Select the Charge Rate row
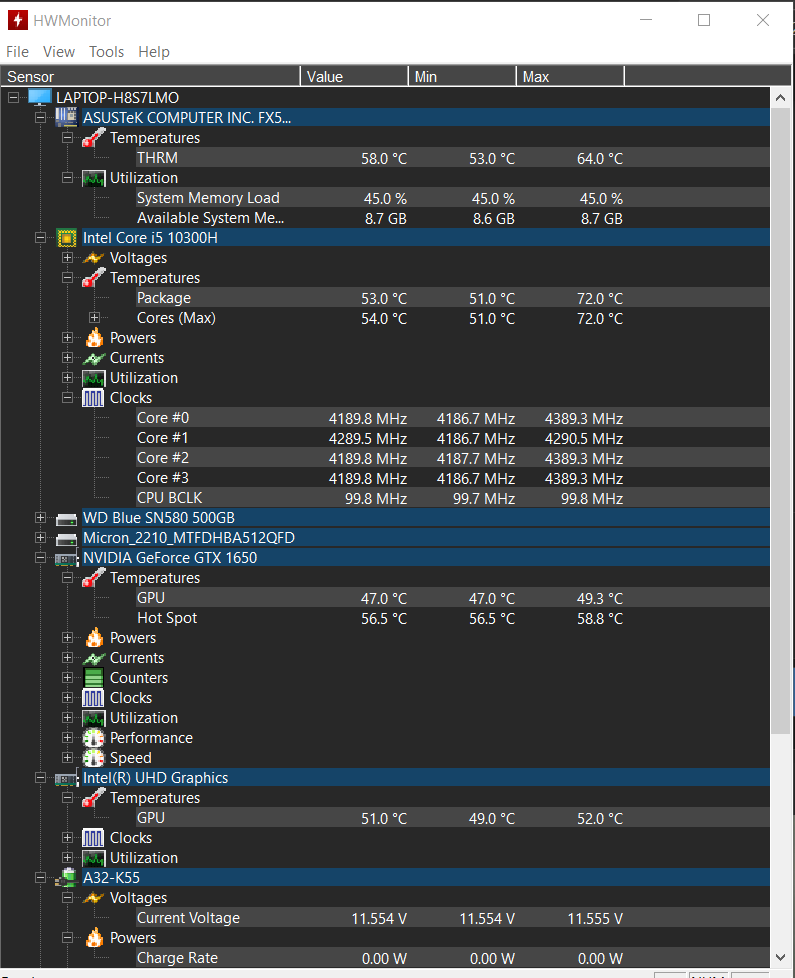The height and width of the screenshot is (978, 795). [x=453, y=957]
